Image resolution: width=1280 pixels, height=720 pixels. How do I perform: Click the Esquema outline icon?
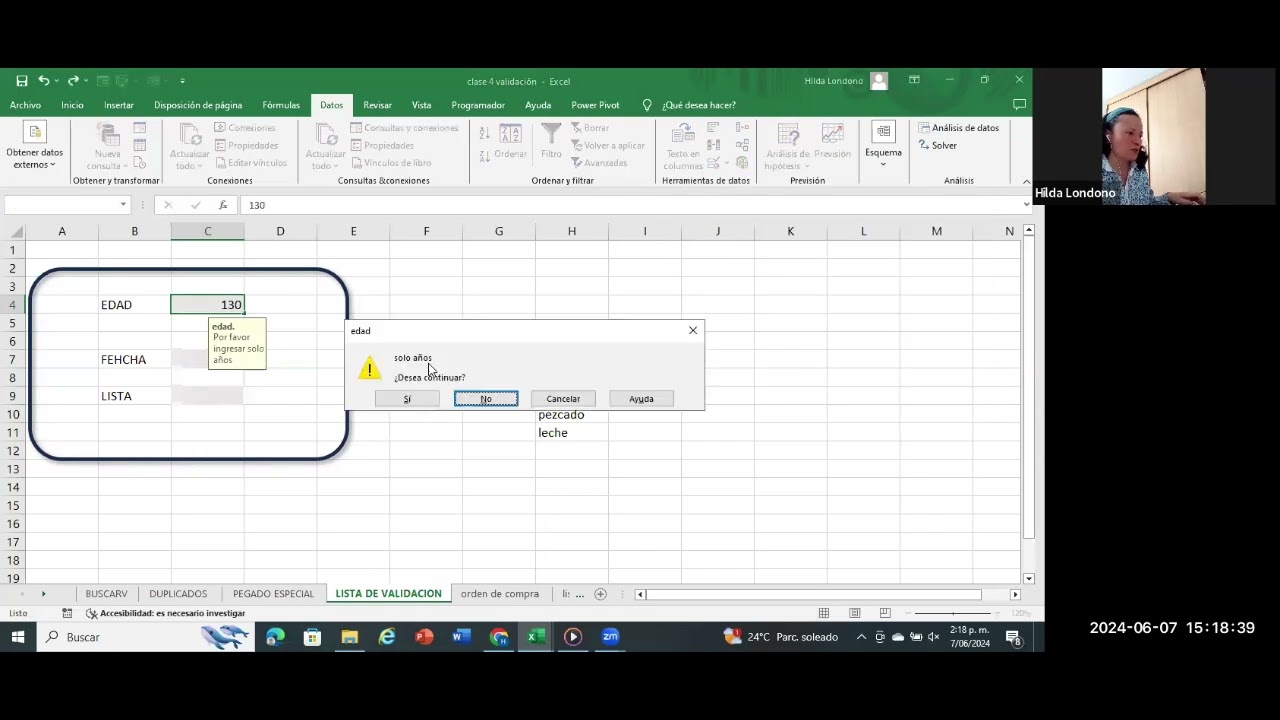(883, 144)
